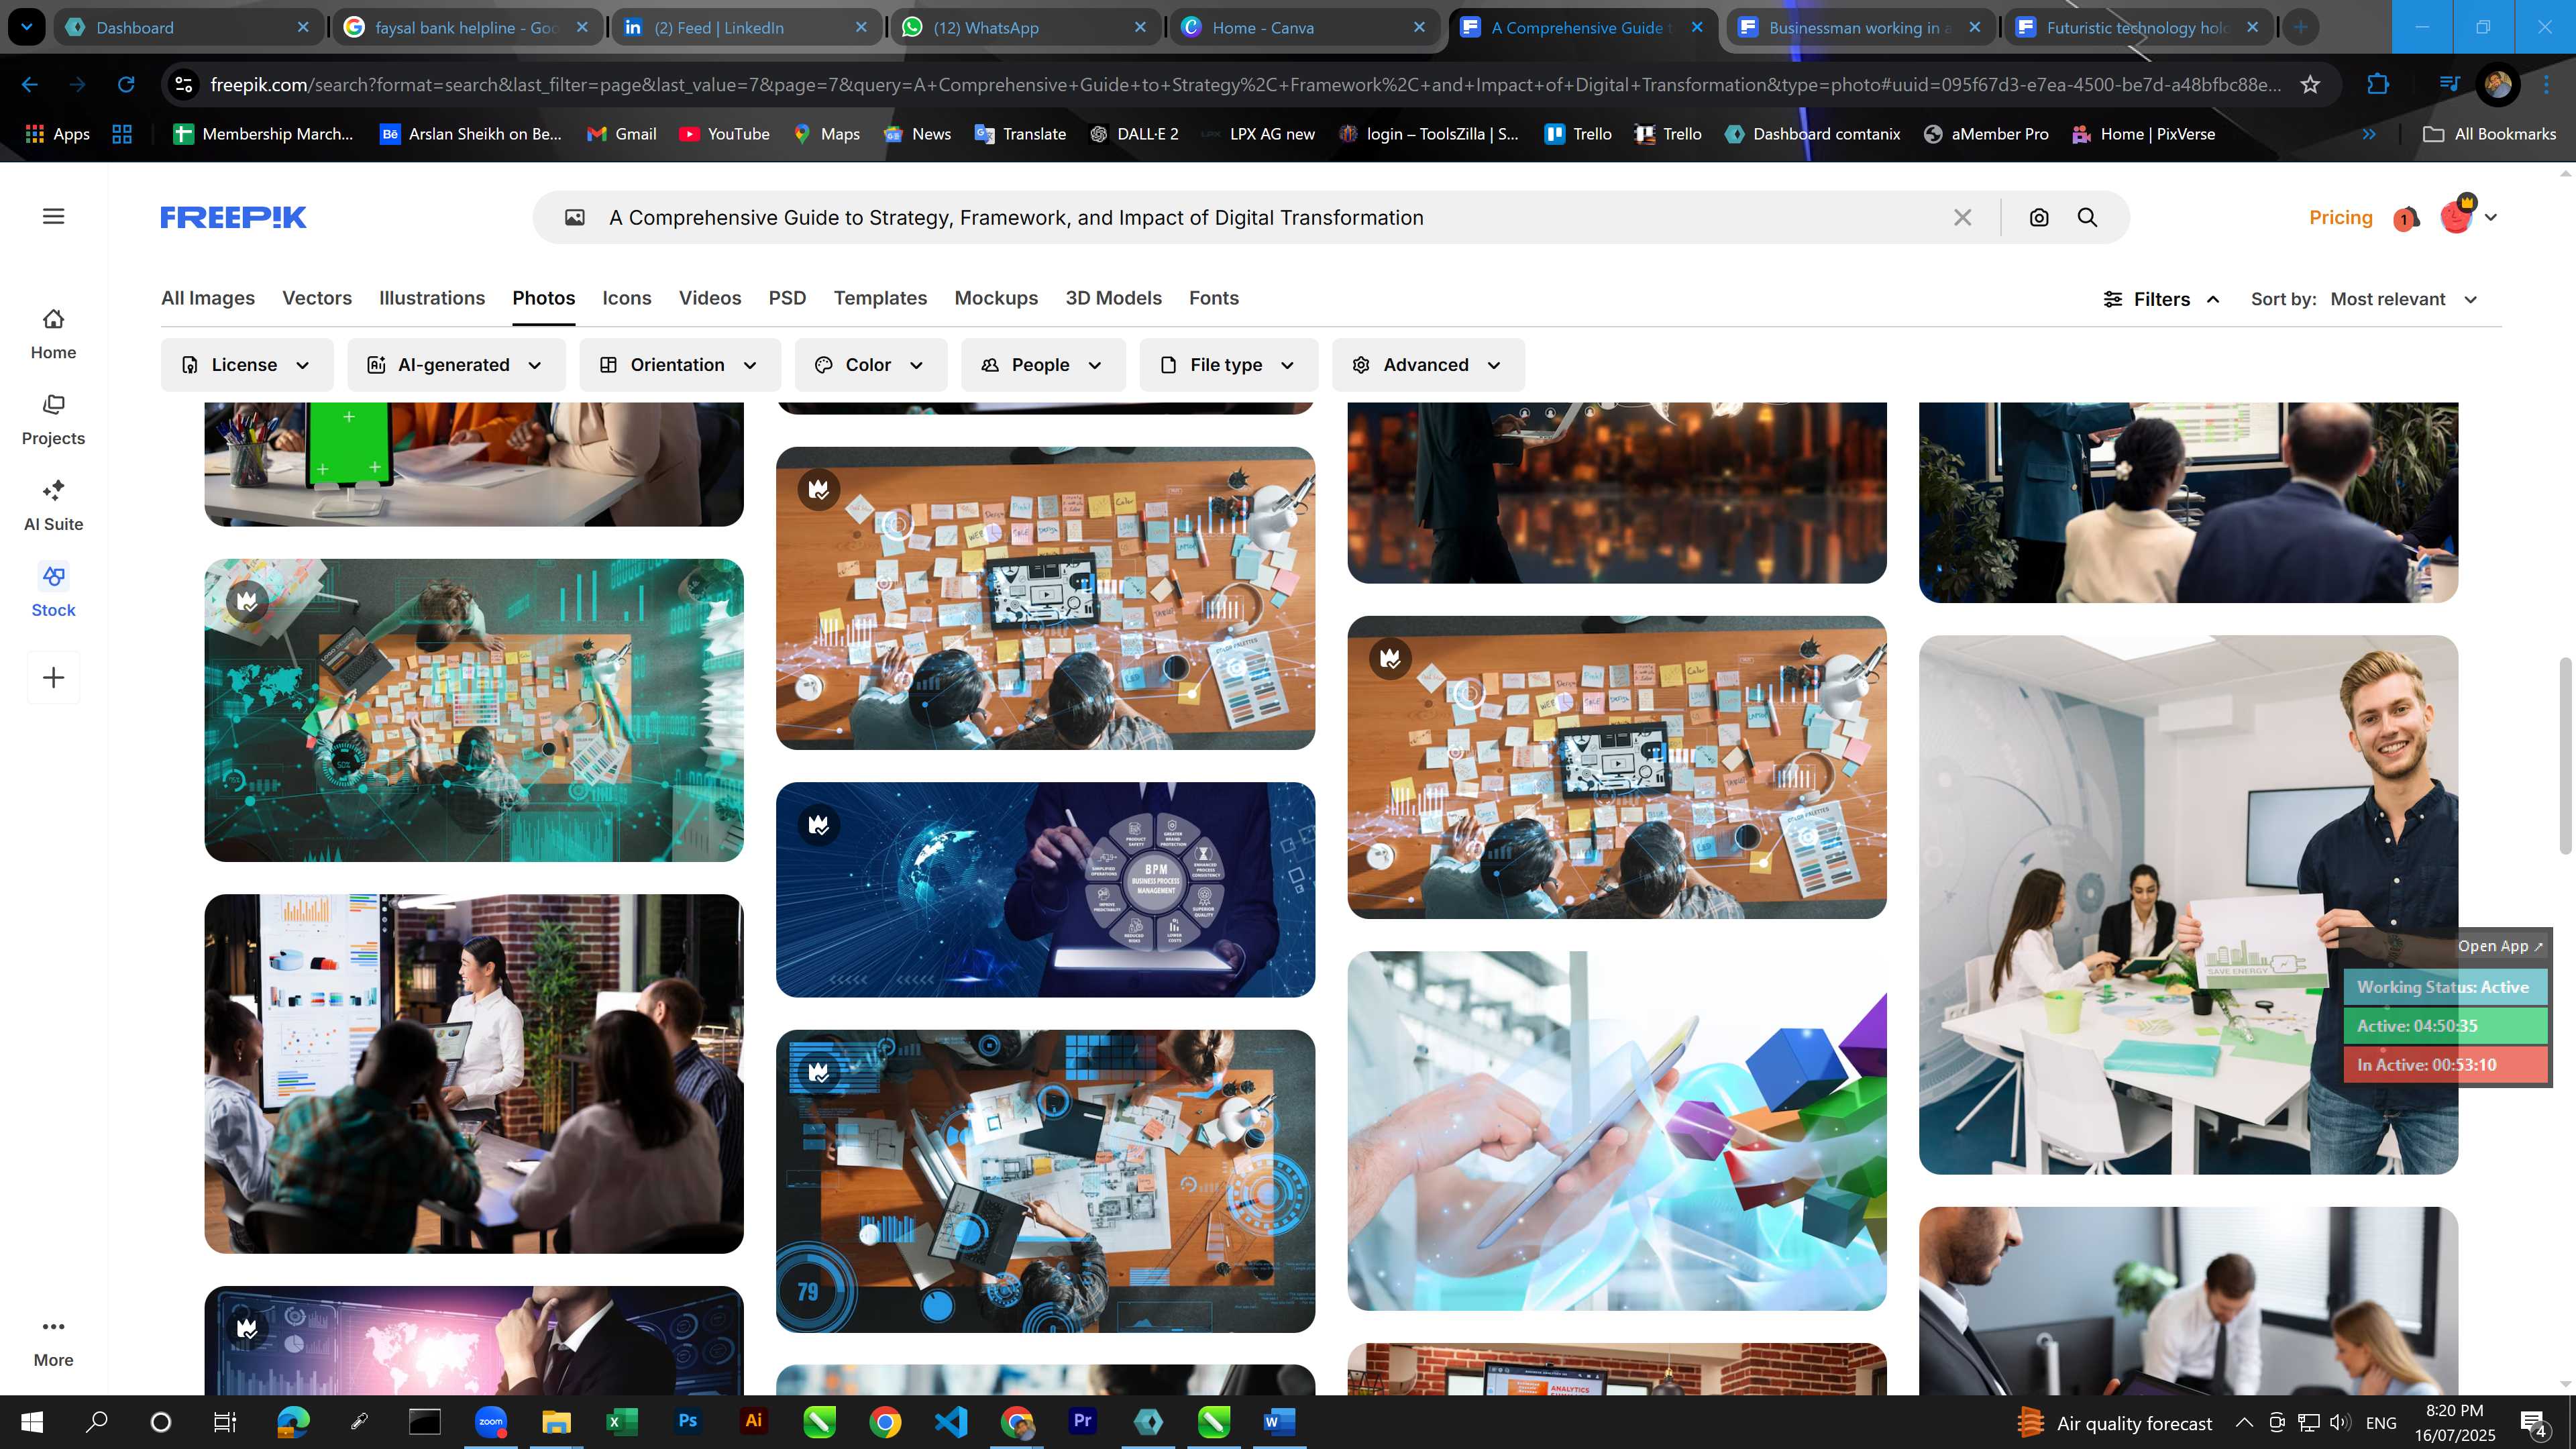The width and height of the screenshot is (2576, 1449).
Task: Open the teal world map meeting photo
Action: click(x=474, y=710)
